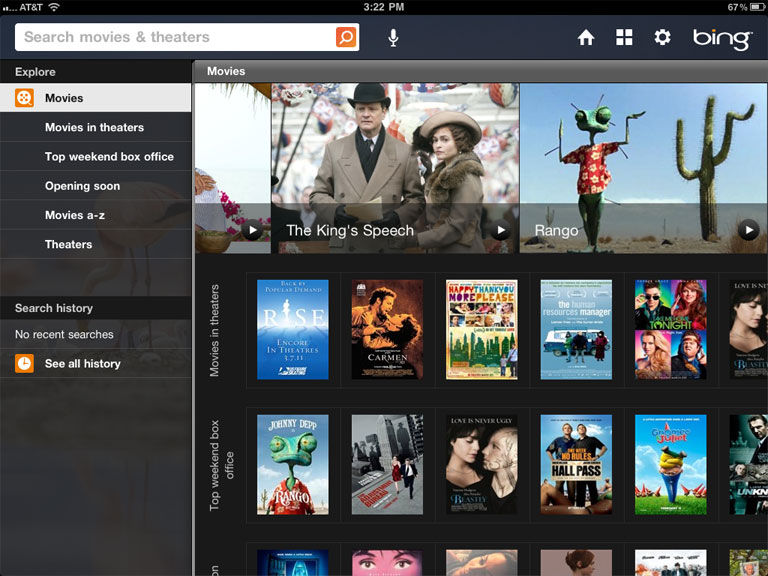
Task: Click the Top weekend box office vertical label
Action: pos(221,465)
